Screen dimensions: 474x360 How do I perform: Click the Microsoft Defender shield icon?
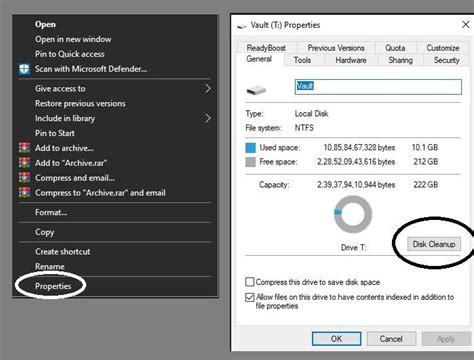click(24, 69)
